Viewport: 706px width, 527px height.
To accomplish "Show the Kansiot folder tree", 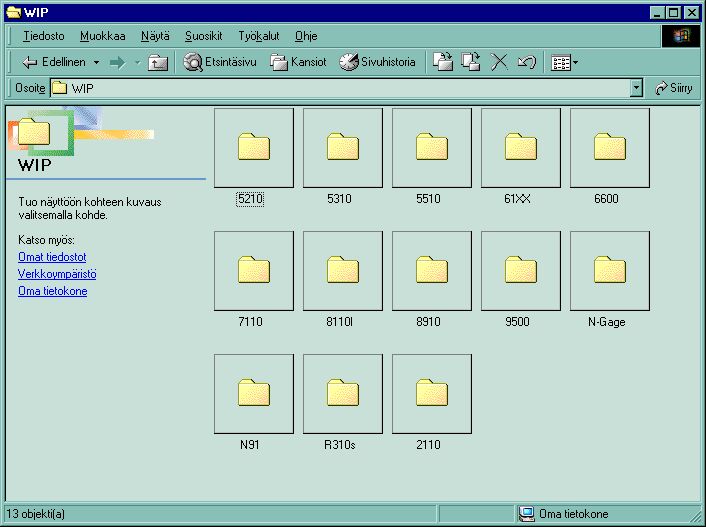I will coord(298,62).
